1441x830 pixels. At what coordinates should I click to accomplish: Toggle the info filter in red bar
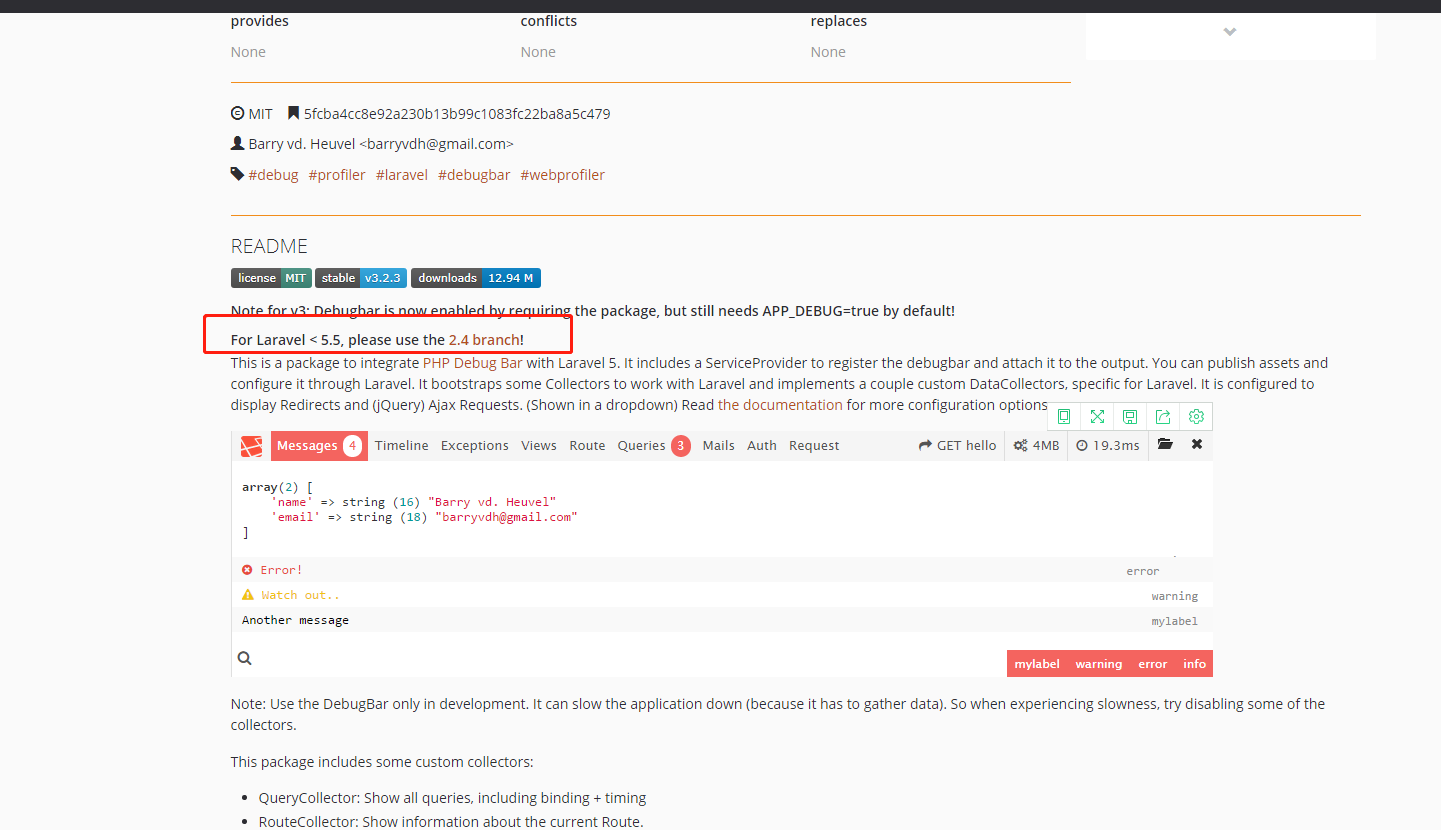1195,664
